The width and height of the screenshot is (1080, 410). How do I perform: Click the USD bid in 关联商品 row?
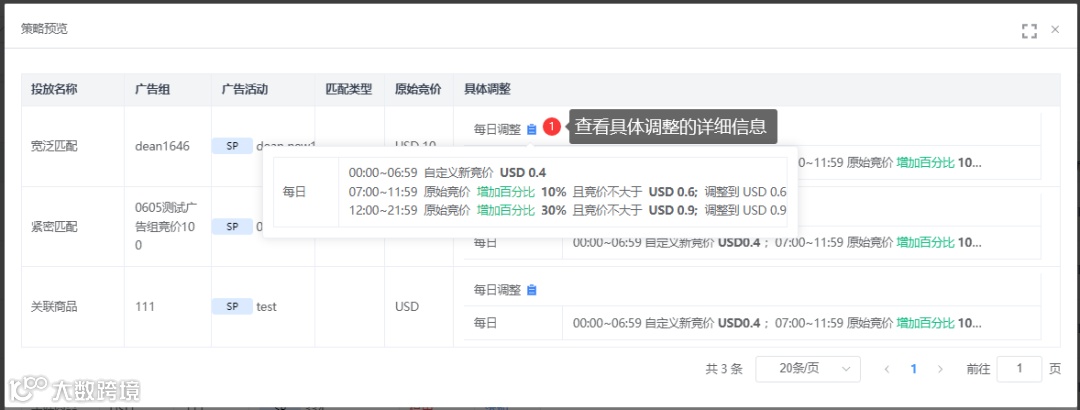click(406, 307)
